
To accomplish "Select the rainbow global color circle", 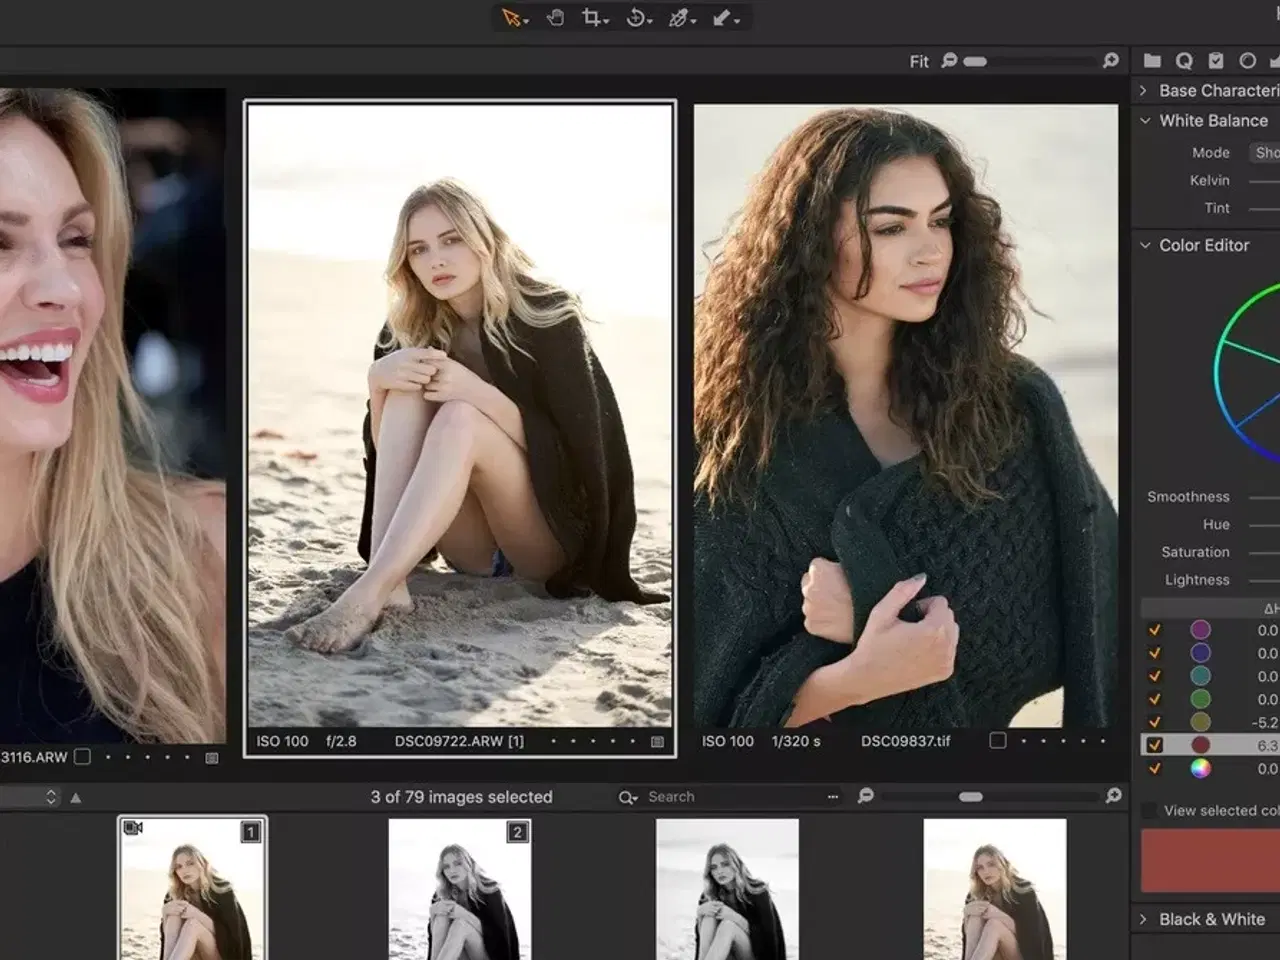I will [1201, 768].
